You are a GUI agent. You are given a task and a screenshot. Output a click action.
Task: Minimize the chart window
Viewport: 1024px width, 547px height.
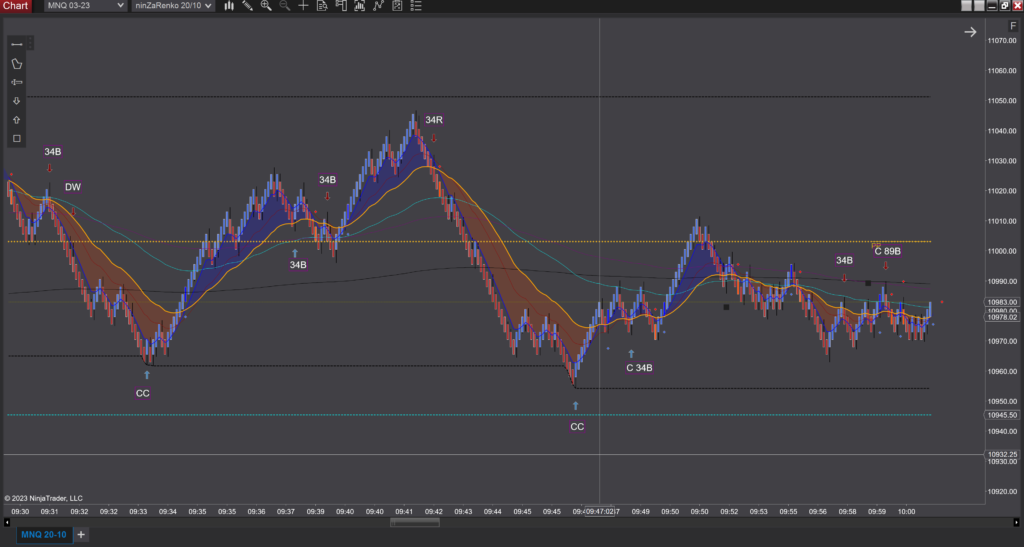(992, 6)
